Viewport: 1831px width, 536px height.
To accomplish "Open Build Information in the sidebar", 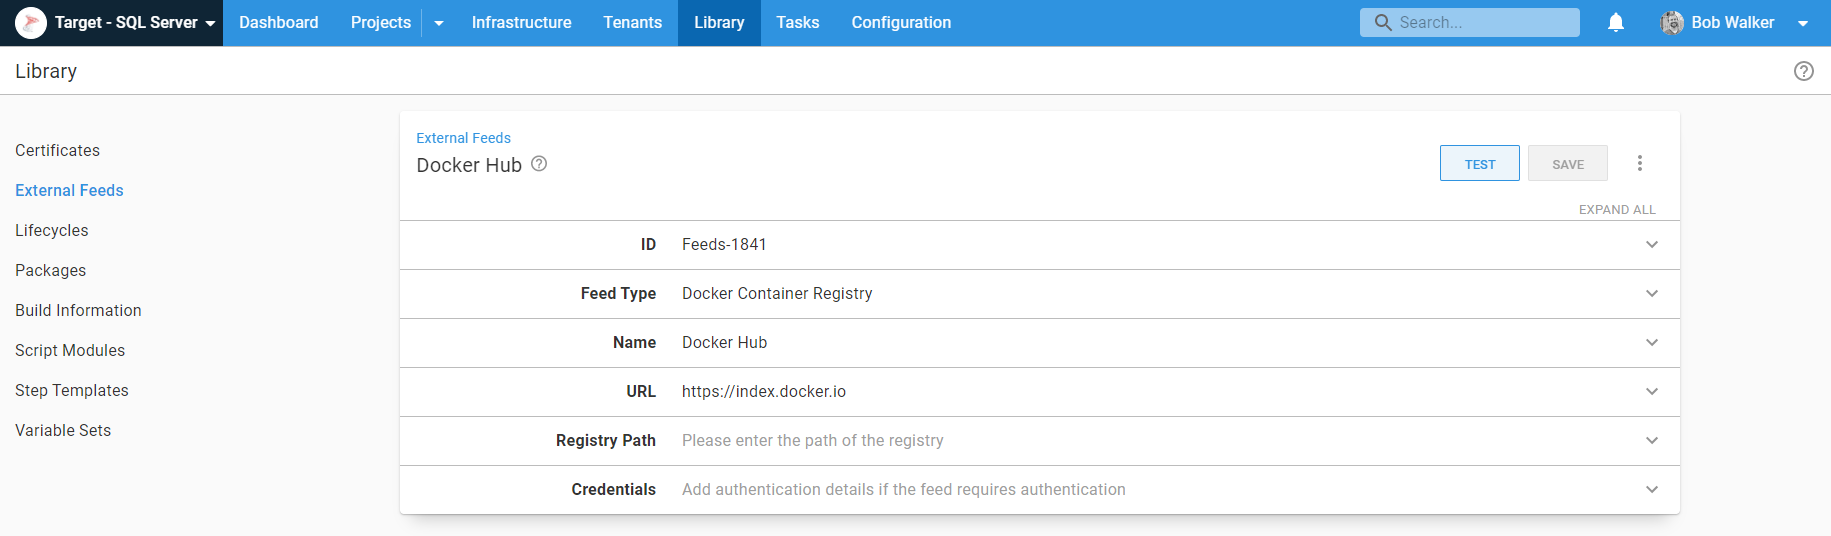I will (78, 310).
